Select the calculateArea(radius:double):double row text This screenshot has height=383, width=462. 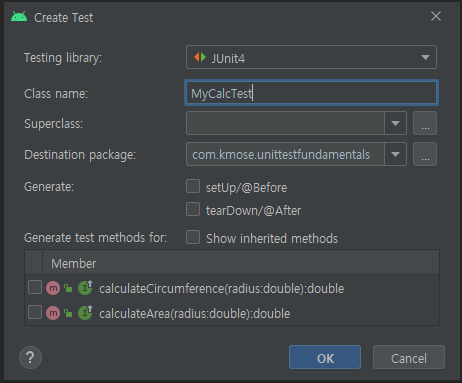(x=195, y=314)
